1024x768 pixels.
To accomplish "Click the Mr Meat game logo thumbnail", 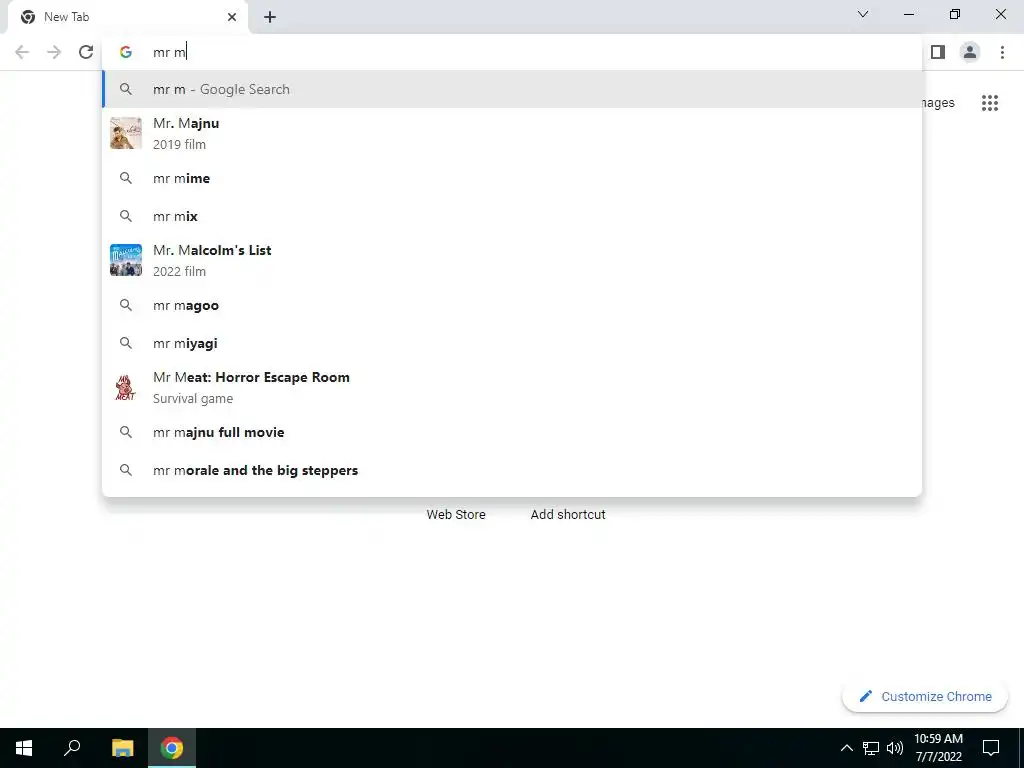I will pos(126,387).
